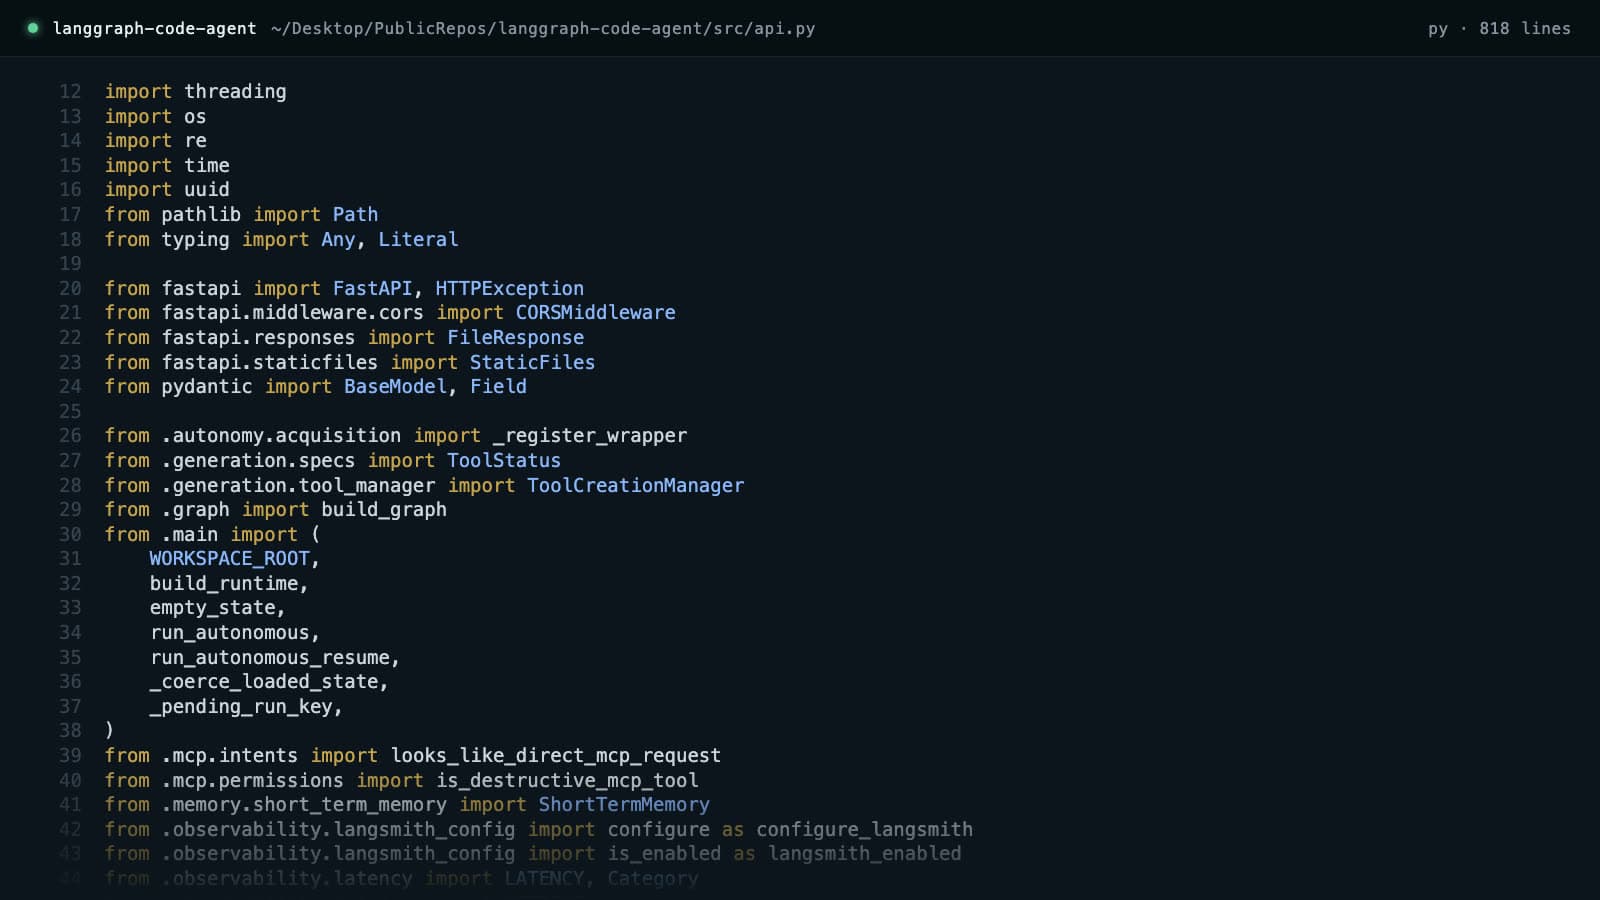Click '_pending_run_key' on line 37
This screenshot has width=1600, height=900.
point(241,706)
